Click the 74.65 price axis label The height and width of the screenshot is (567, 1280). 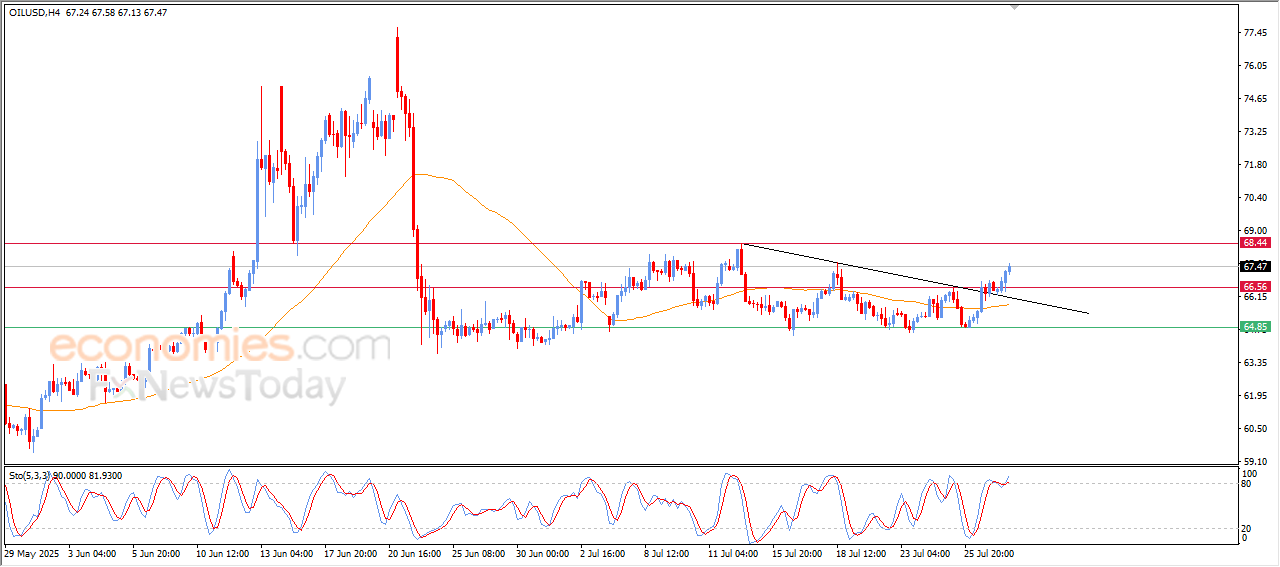[x=1255, y=99]
